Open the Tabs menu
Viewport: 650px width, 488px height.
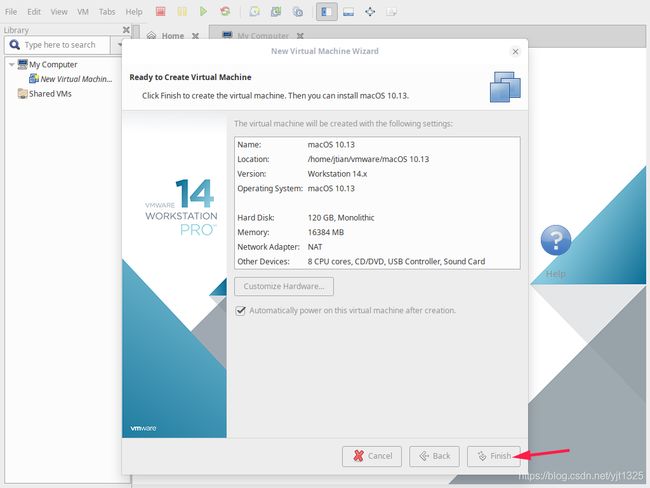tap(107, 12)
